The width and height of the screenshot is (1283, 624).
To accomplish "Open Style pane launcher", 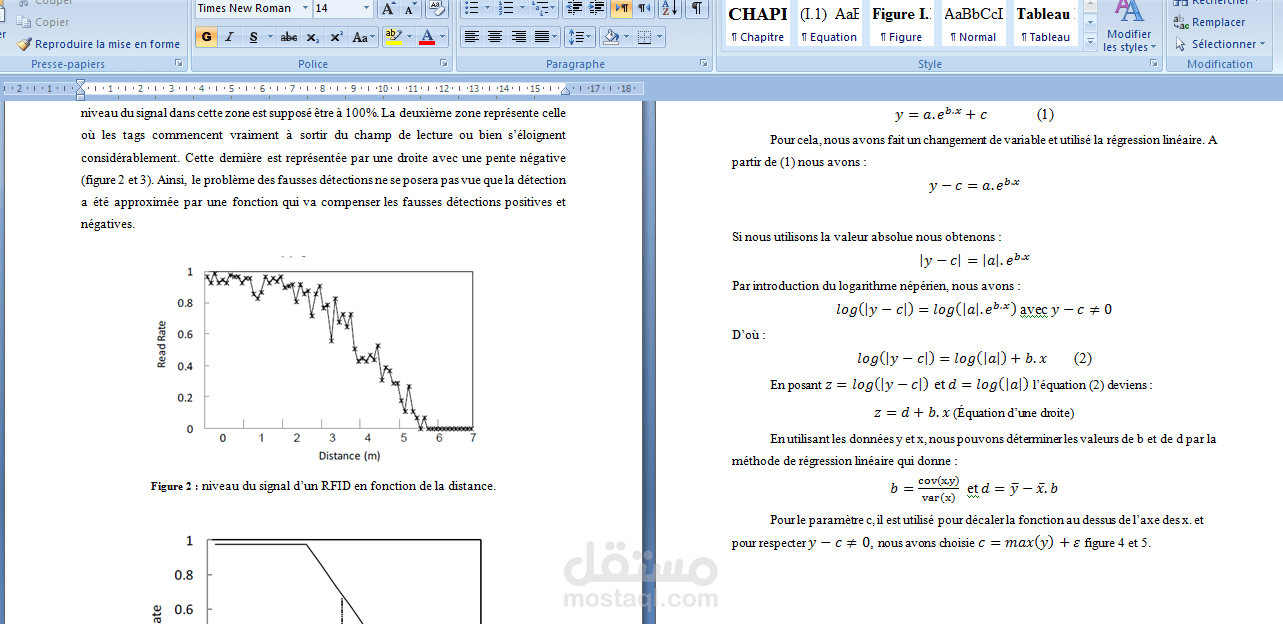I will [x=1154, y=63].
